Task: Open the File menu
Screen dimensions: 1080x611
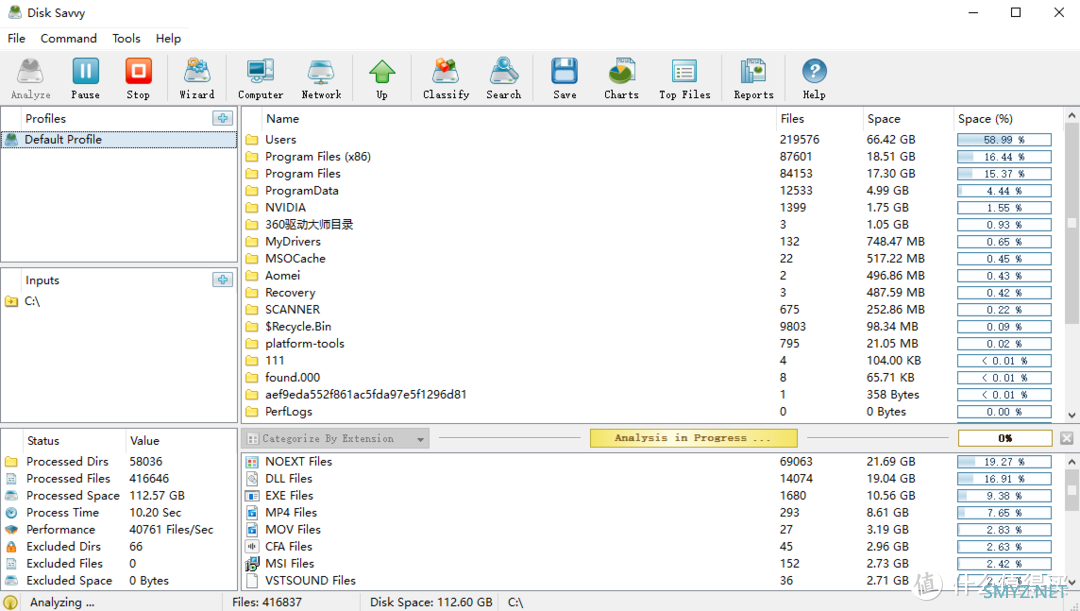Action: click(x=17, y=39)
